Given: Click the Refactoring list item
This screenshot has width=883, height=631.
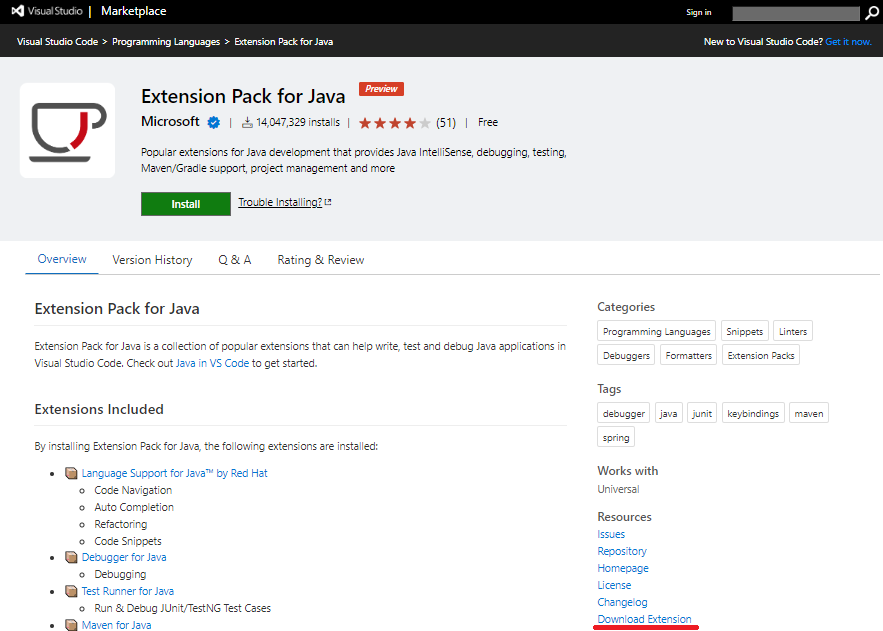Looking at the screenshot, I should [121, 524].
